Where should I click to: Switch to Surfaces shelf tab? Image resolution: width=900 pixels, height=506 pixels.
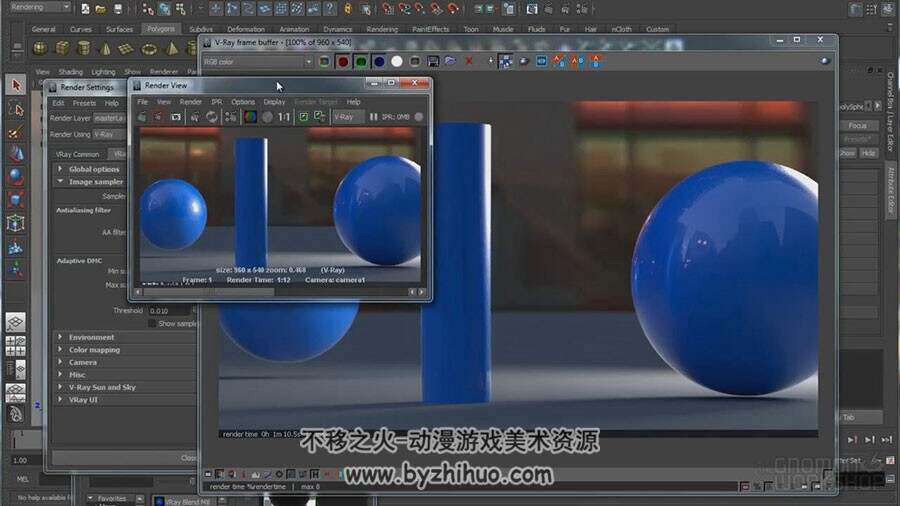[119, 29]
